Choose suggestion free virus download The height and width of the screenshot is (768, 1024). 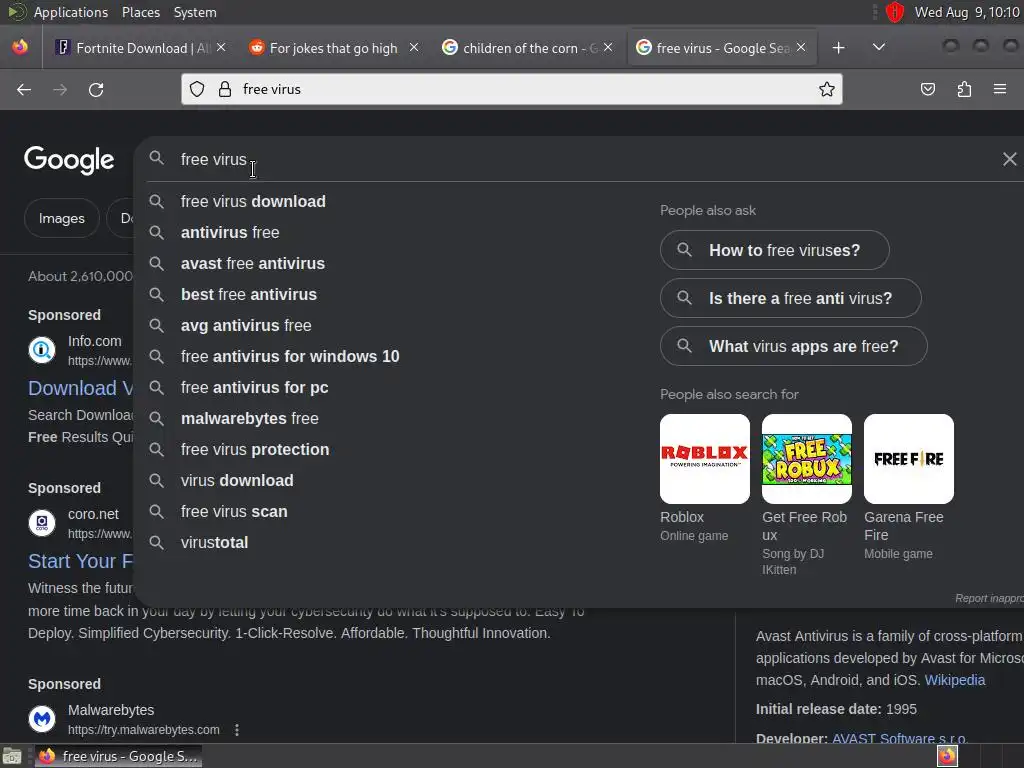(253, 201)
